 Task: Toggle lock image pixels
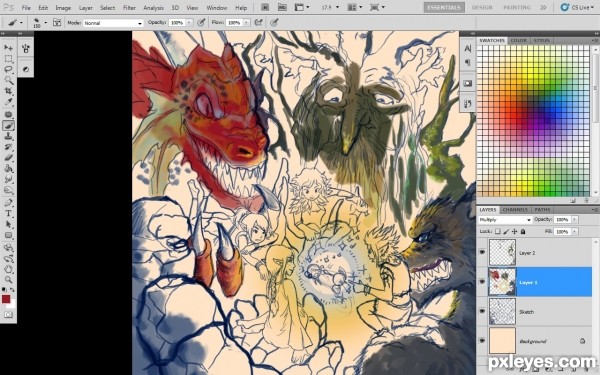[x=506, y=232]
